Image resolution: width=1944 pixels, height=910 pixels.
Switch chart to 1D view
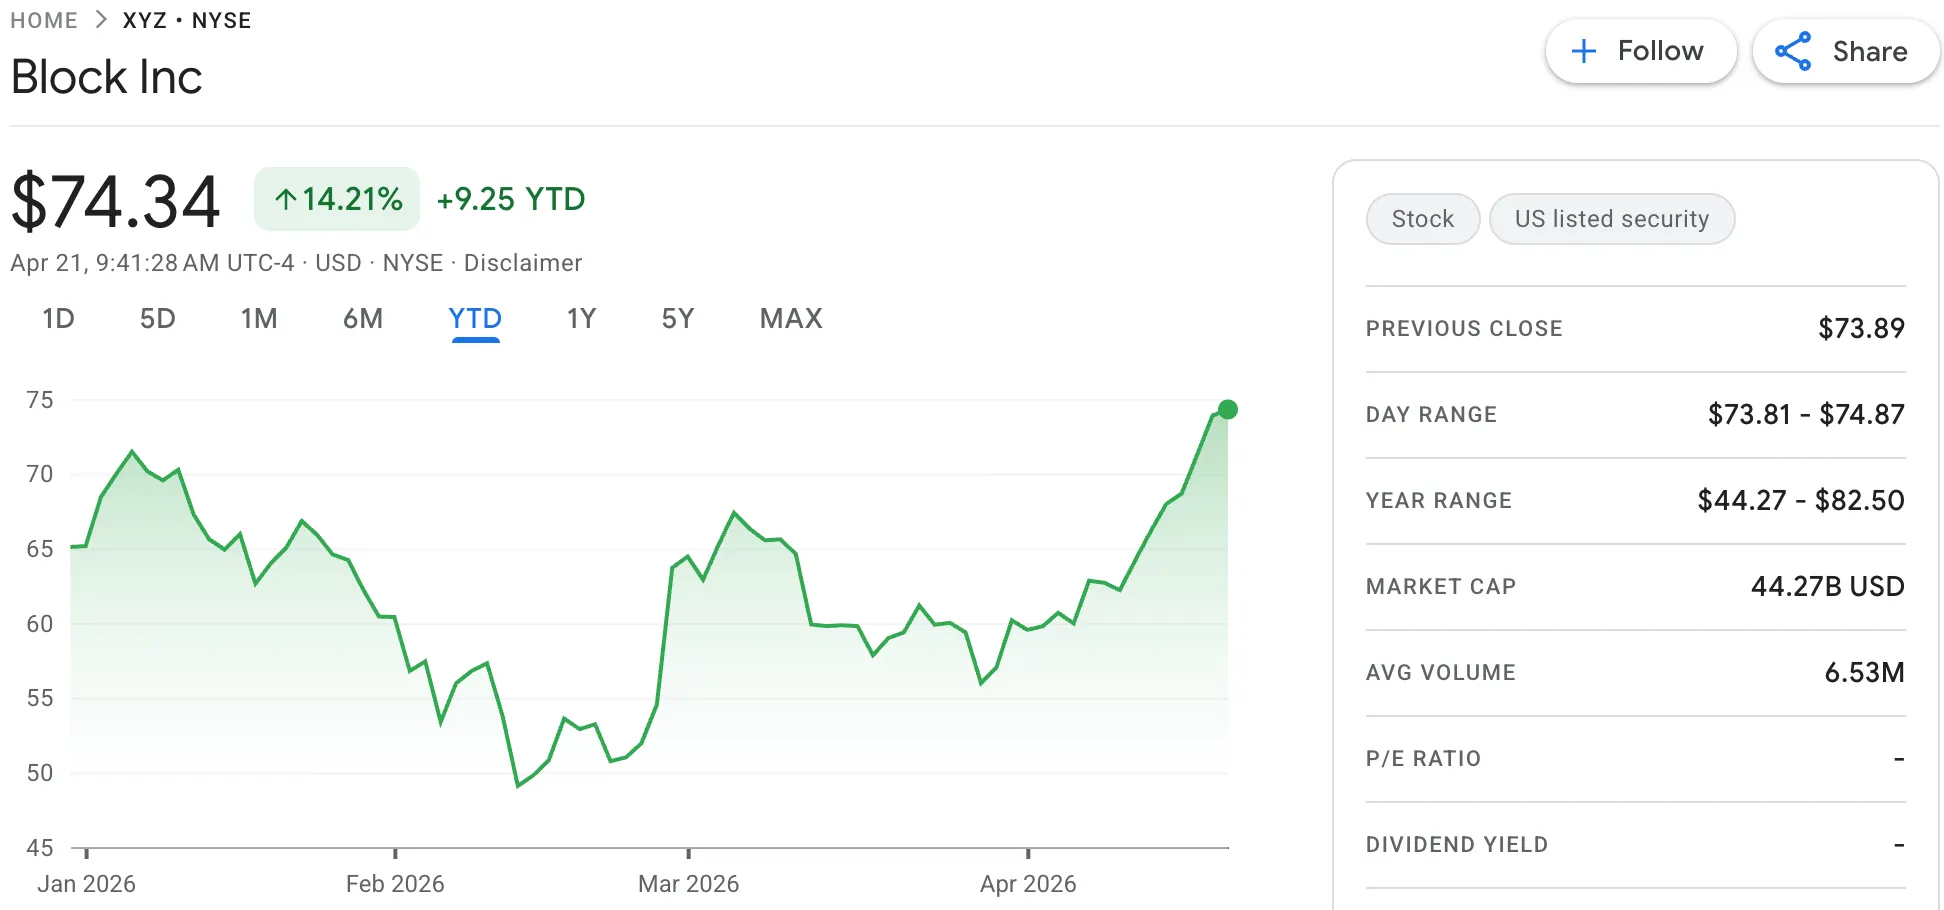[x=58, y=318]
